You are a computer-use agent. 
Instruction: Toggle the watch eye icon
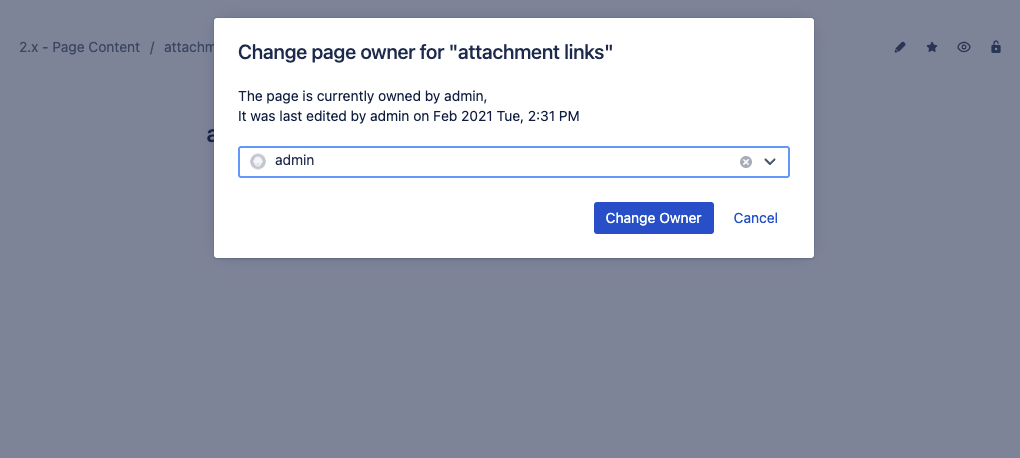point(964,47)
